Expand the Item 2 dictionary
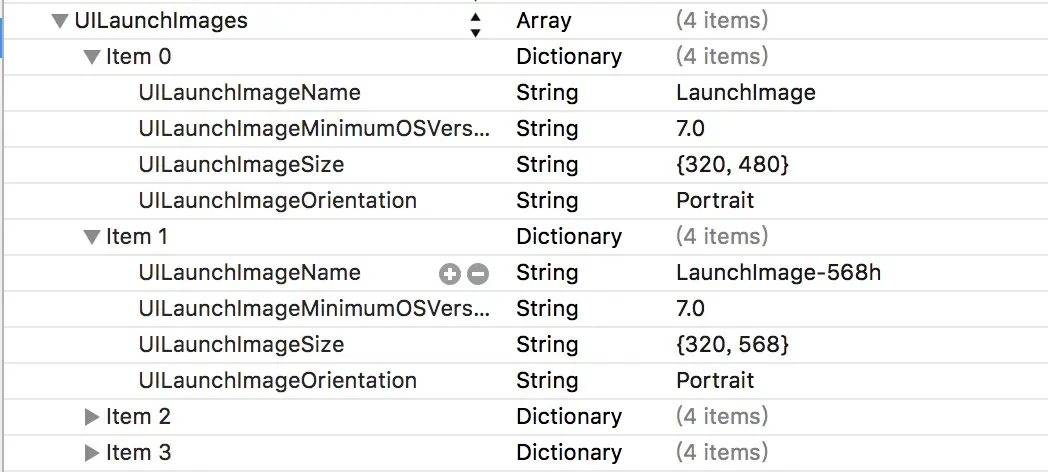 [x=92, y=417]
